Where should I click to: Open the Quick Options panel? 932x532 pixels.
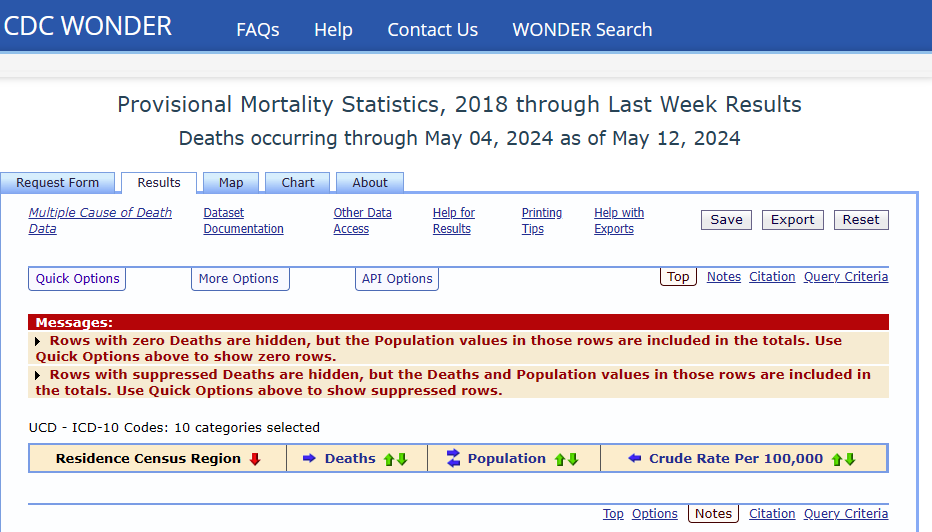point(77,279)
